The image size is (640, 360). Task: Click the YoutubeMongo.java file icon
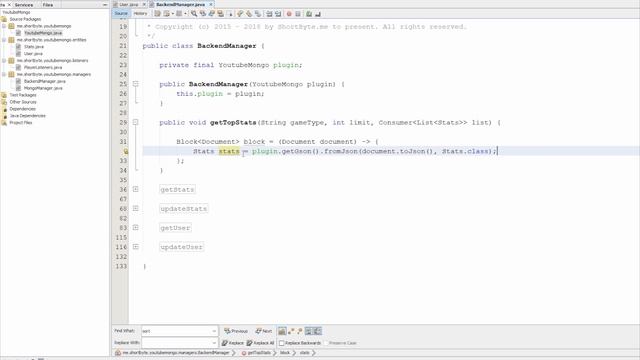(18, 33)
